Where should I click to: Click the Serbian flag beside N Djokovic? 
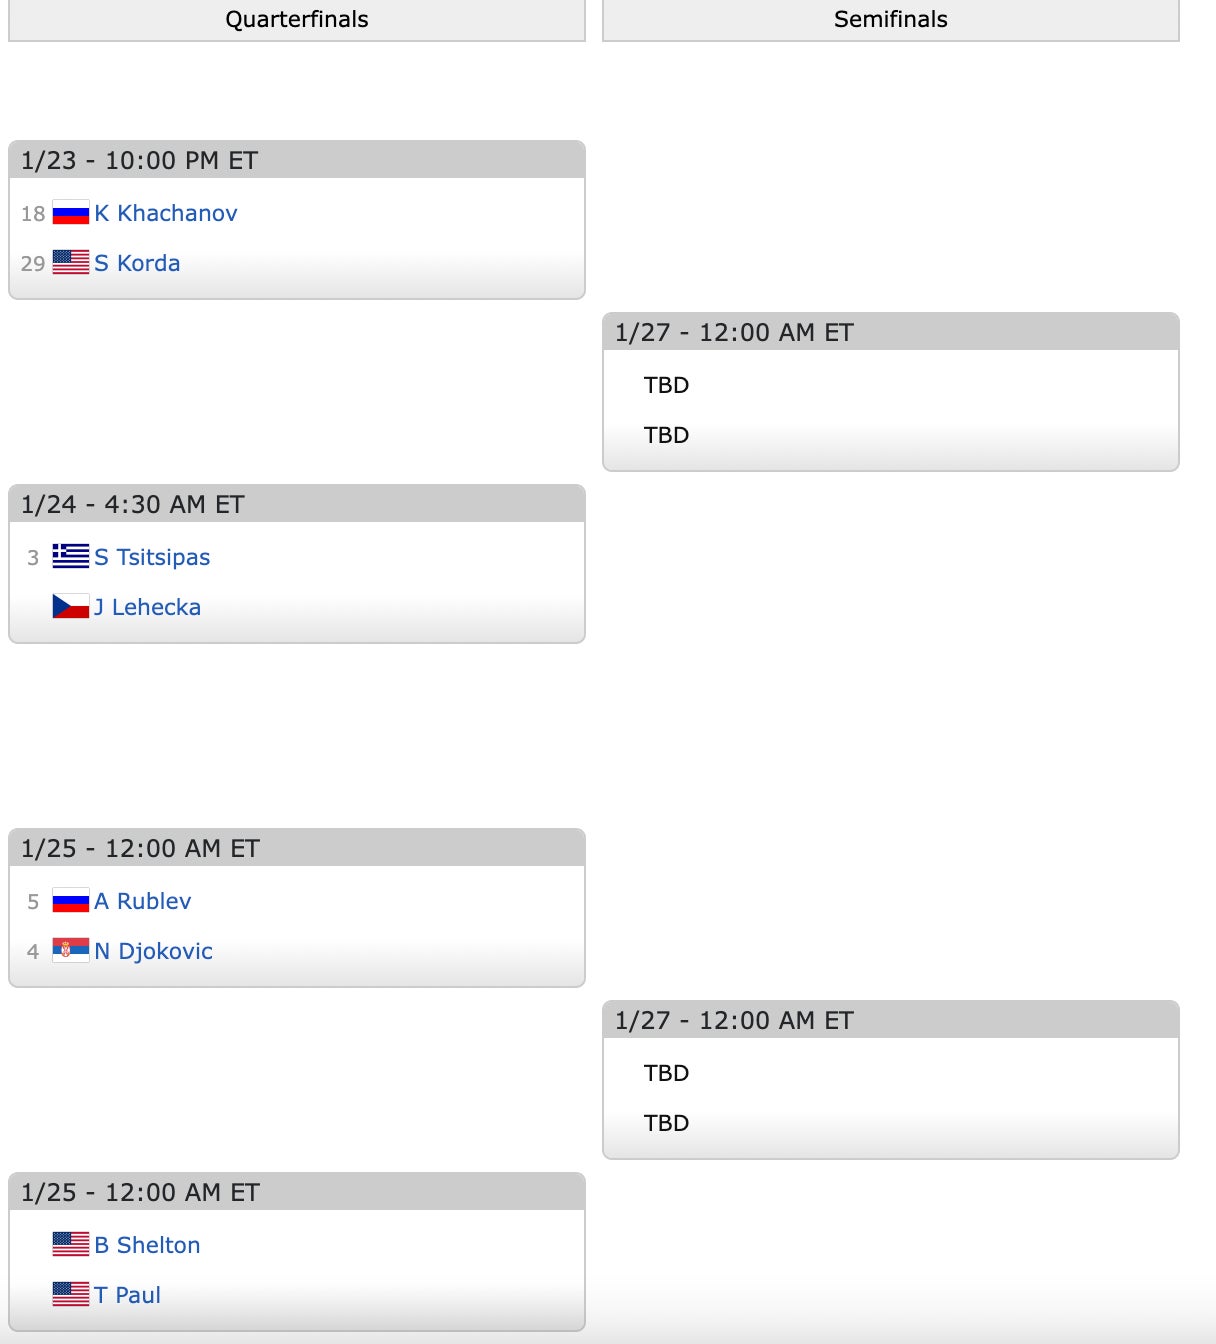(70, 951)
